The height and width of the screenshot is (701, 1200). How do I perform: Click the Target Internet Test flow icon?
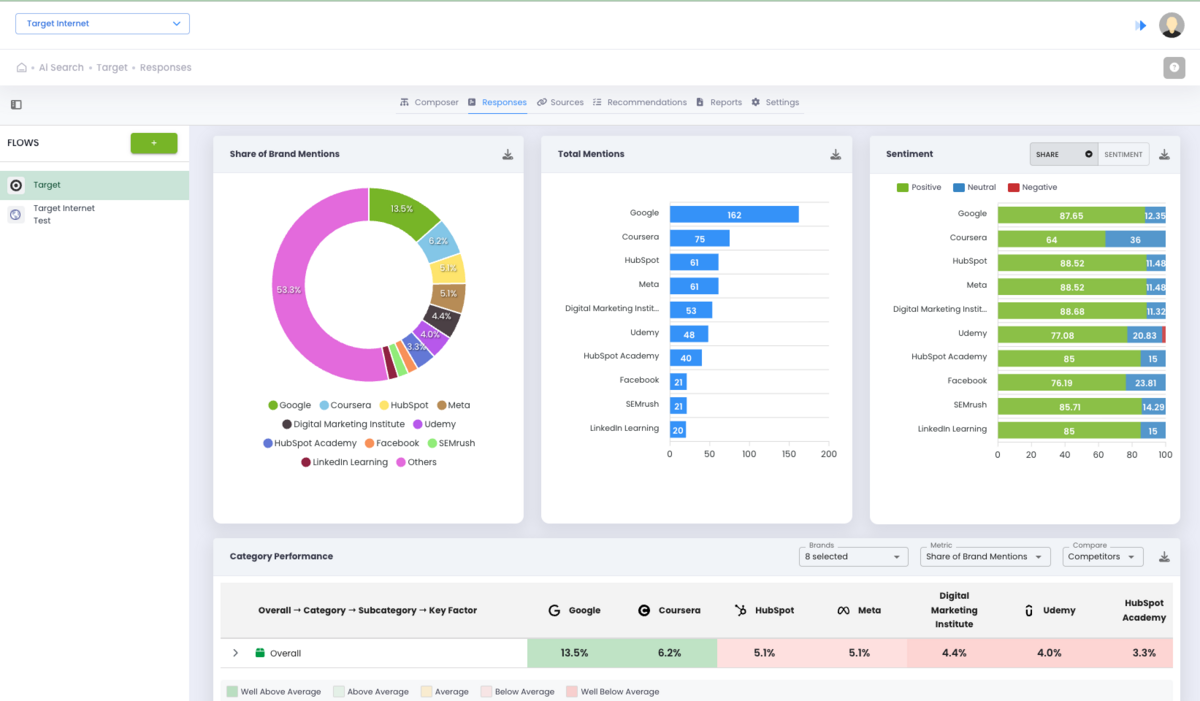(x=16, y=214)
